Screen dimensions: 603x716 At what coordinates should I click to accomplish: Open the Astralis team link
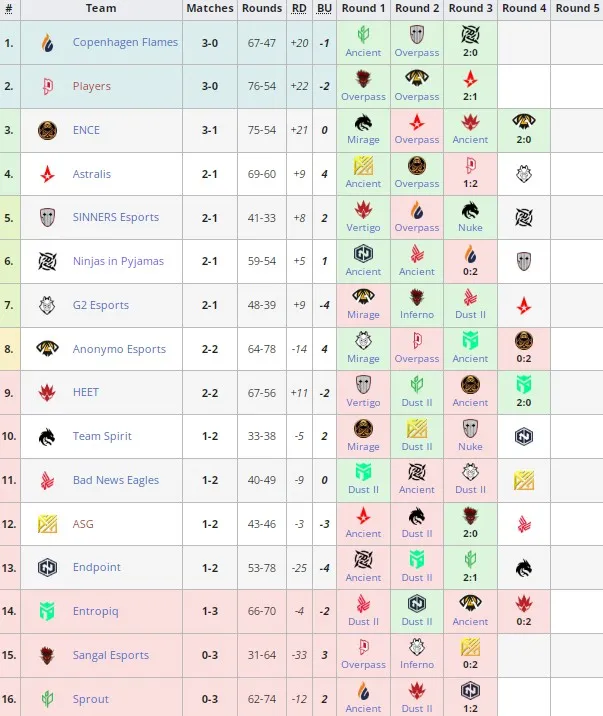(x=91, y=174)
